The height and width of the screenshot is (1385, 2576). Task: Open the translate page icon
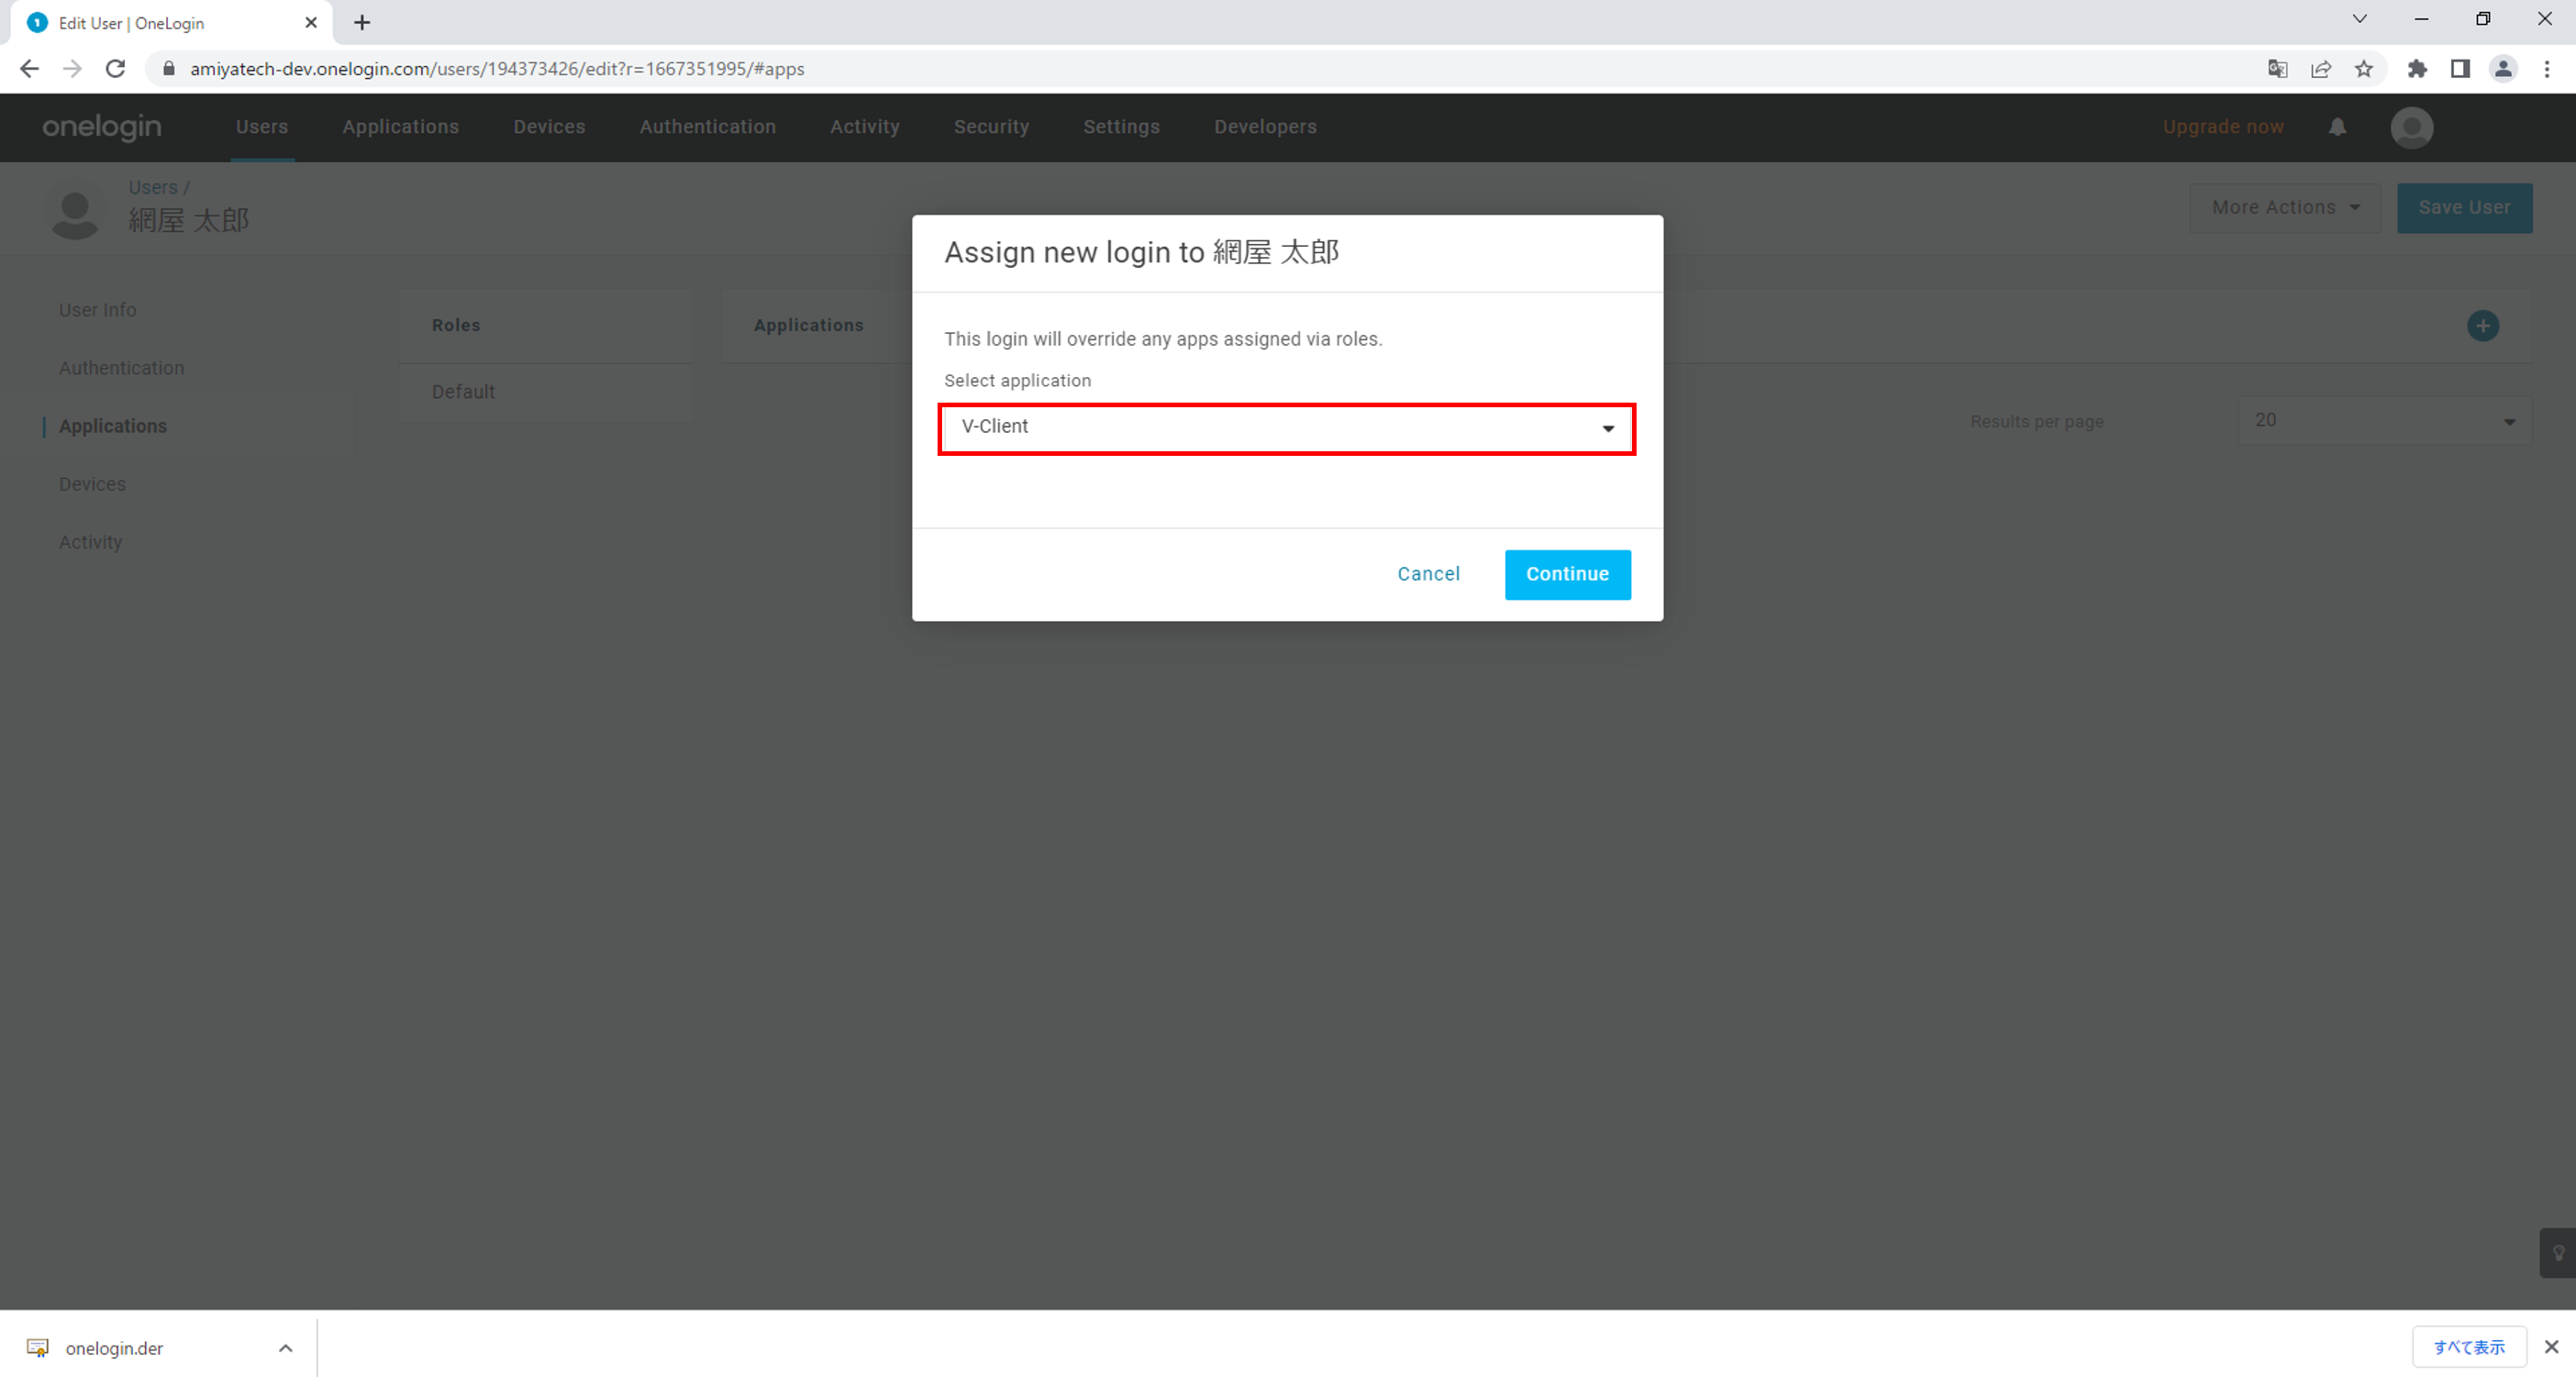coord(2277,68)
